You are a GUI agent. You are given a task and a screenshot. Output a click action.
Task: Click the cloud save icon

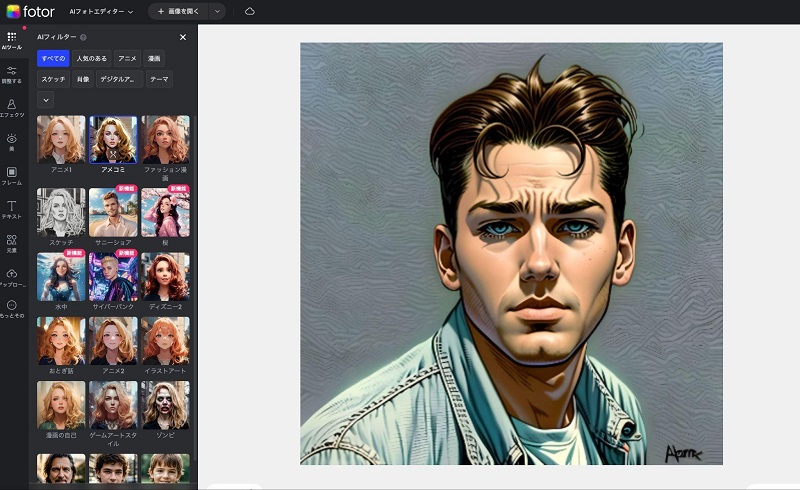[250, 11]
